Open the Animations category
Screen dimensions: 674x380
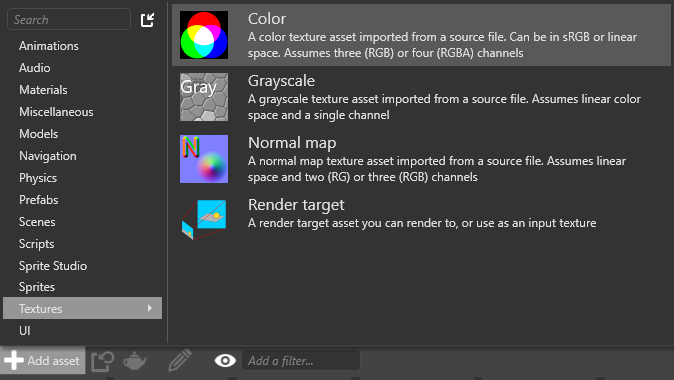(x=49, y=46)
